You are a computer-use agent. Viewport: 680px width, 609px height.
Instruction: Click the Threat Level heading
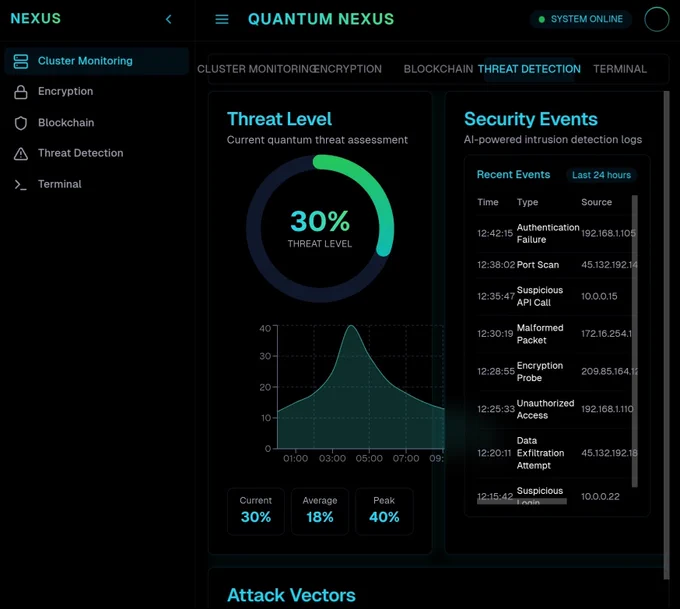coord(279,119)
